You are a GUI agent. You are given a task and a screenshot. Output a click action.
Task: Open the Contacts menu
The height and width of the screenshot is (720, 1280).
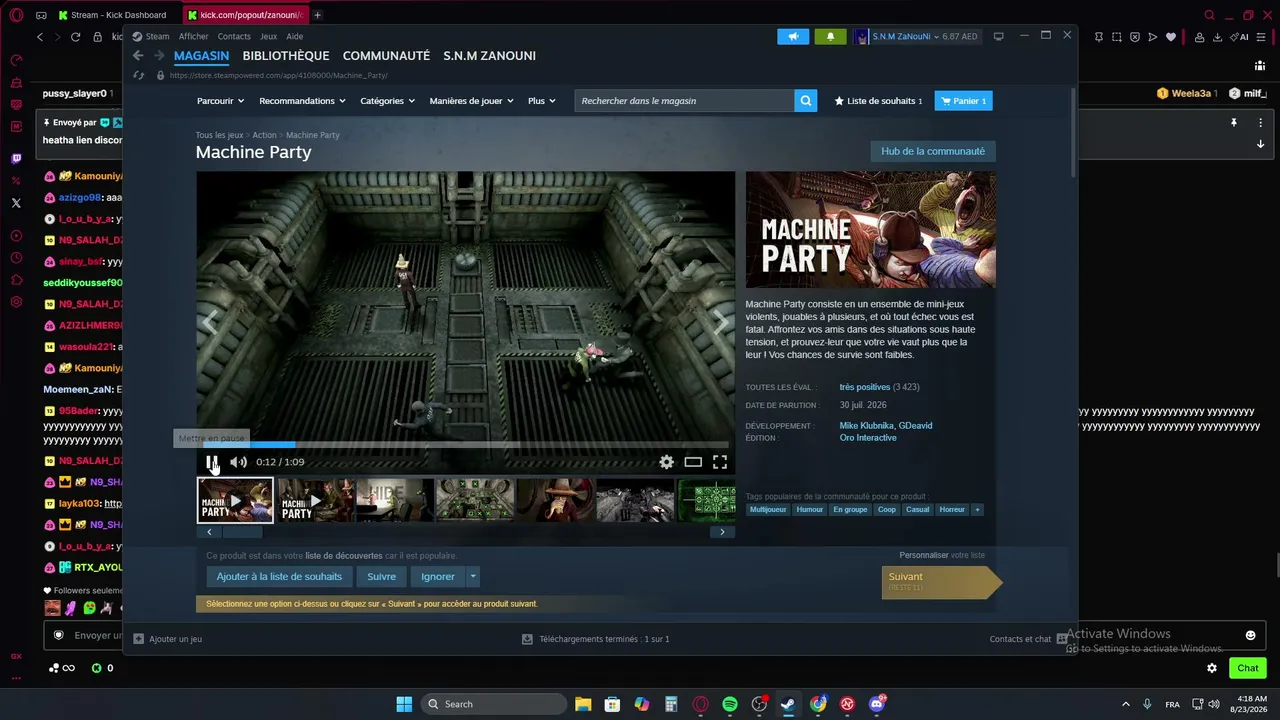tap(234, 37)
